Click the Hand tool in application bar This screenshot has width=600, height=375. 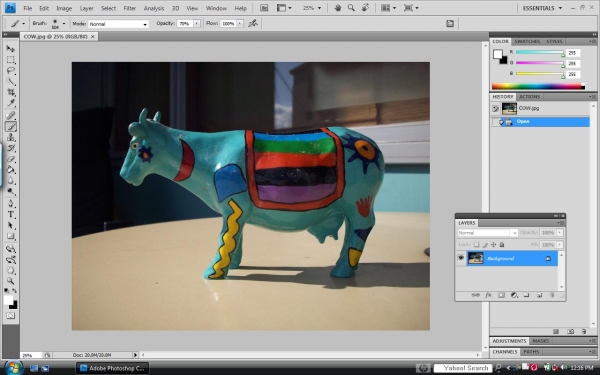[x=338, y=8]
